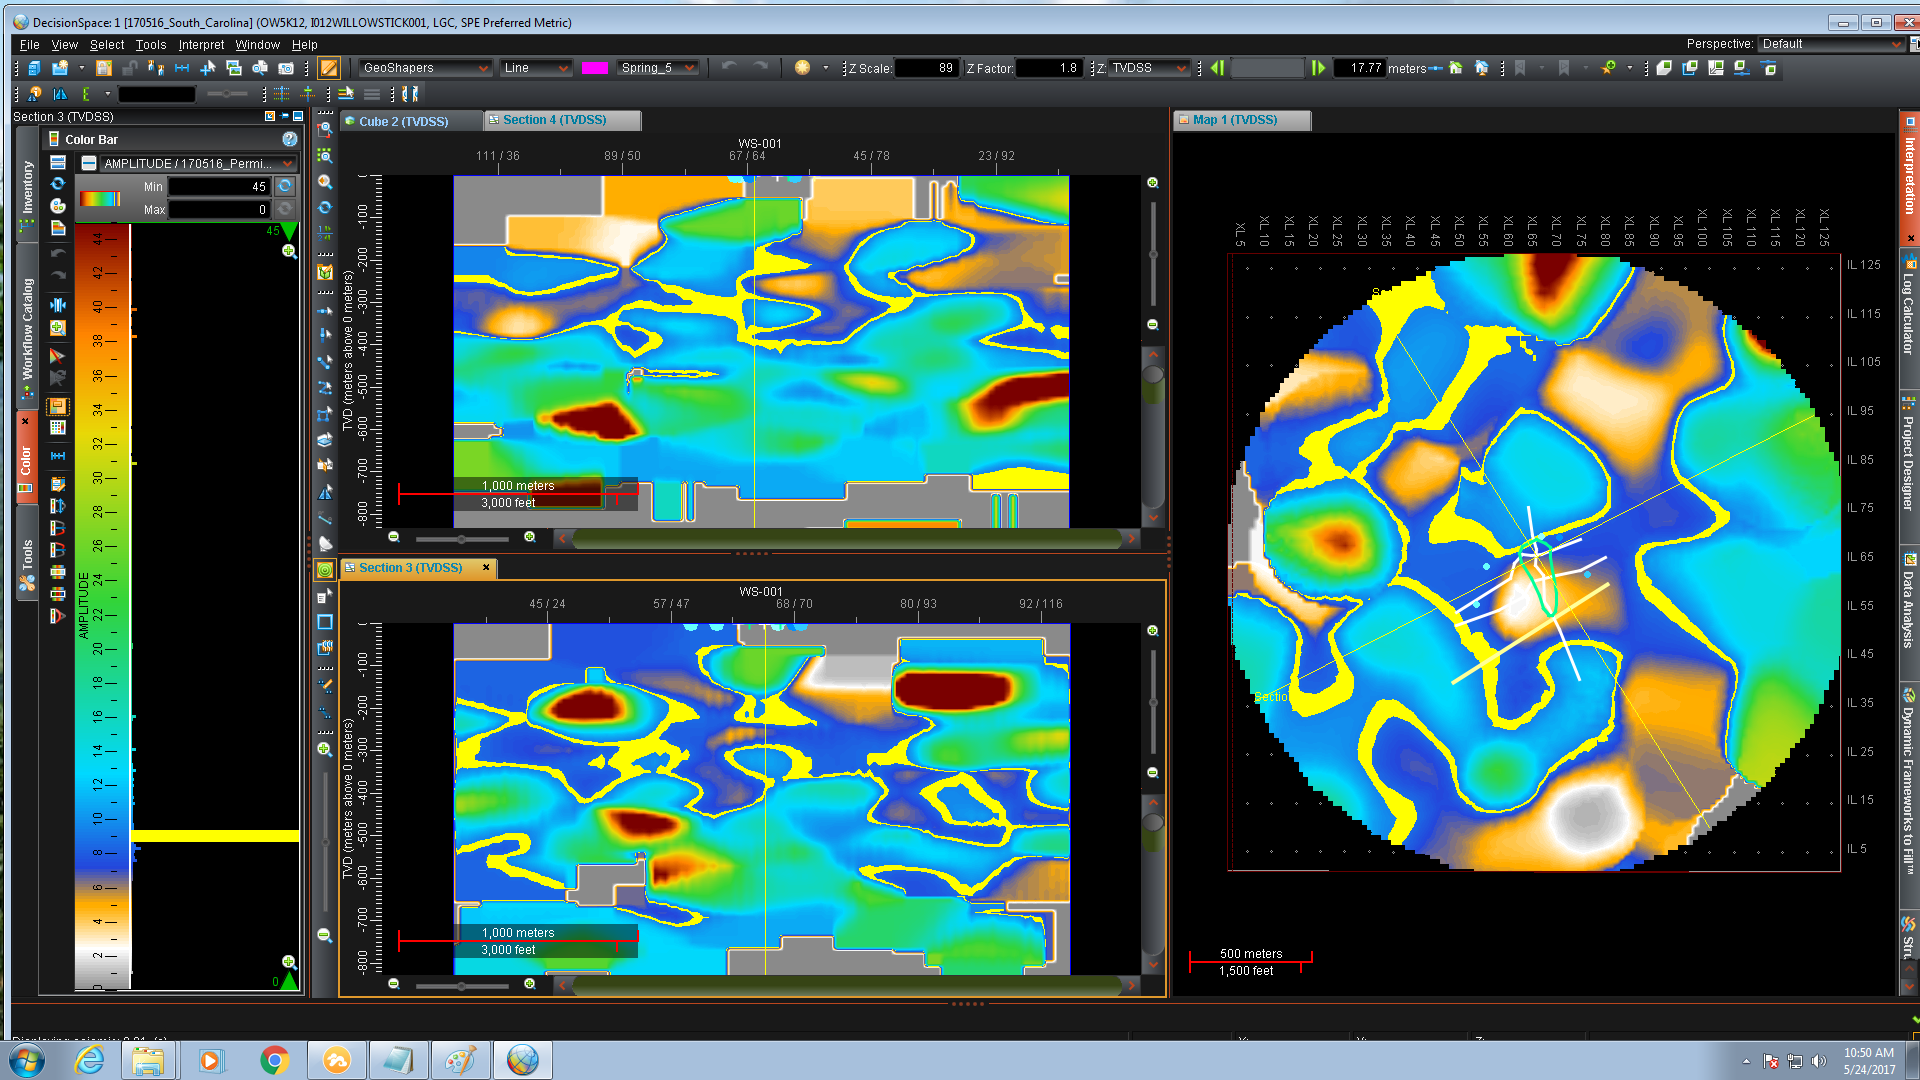Click Section 4 horizontal scrollbar

click(x=847, y=539)
